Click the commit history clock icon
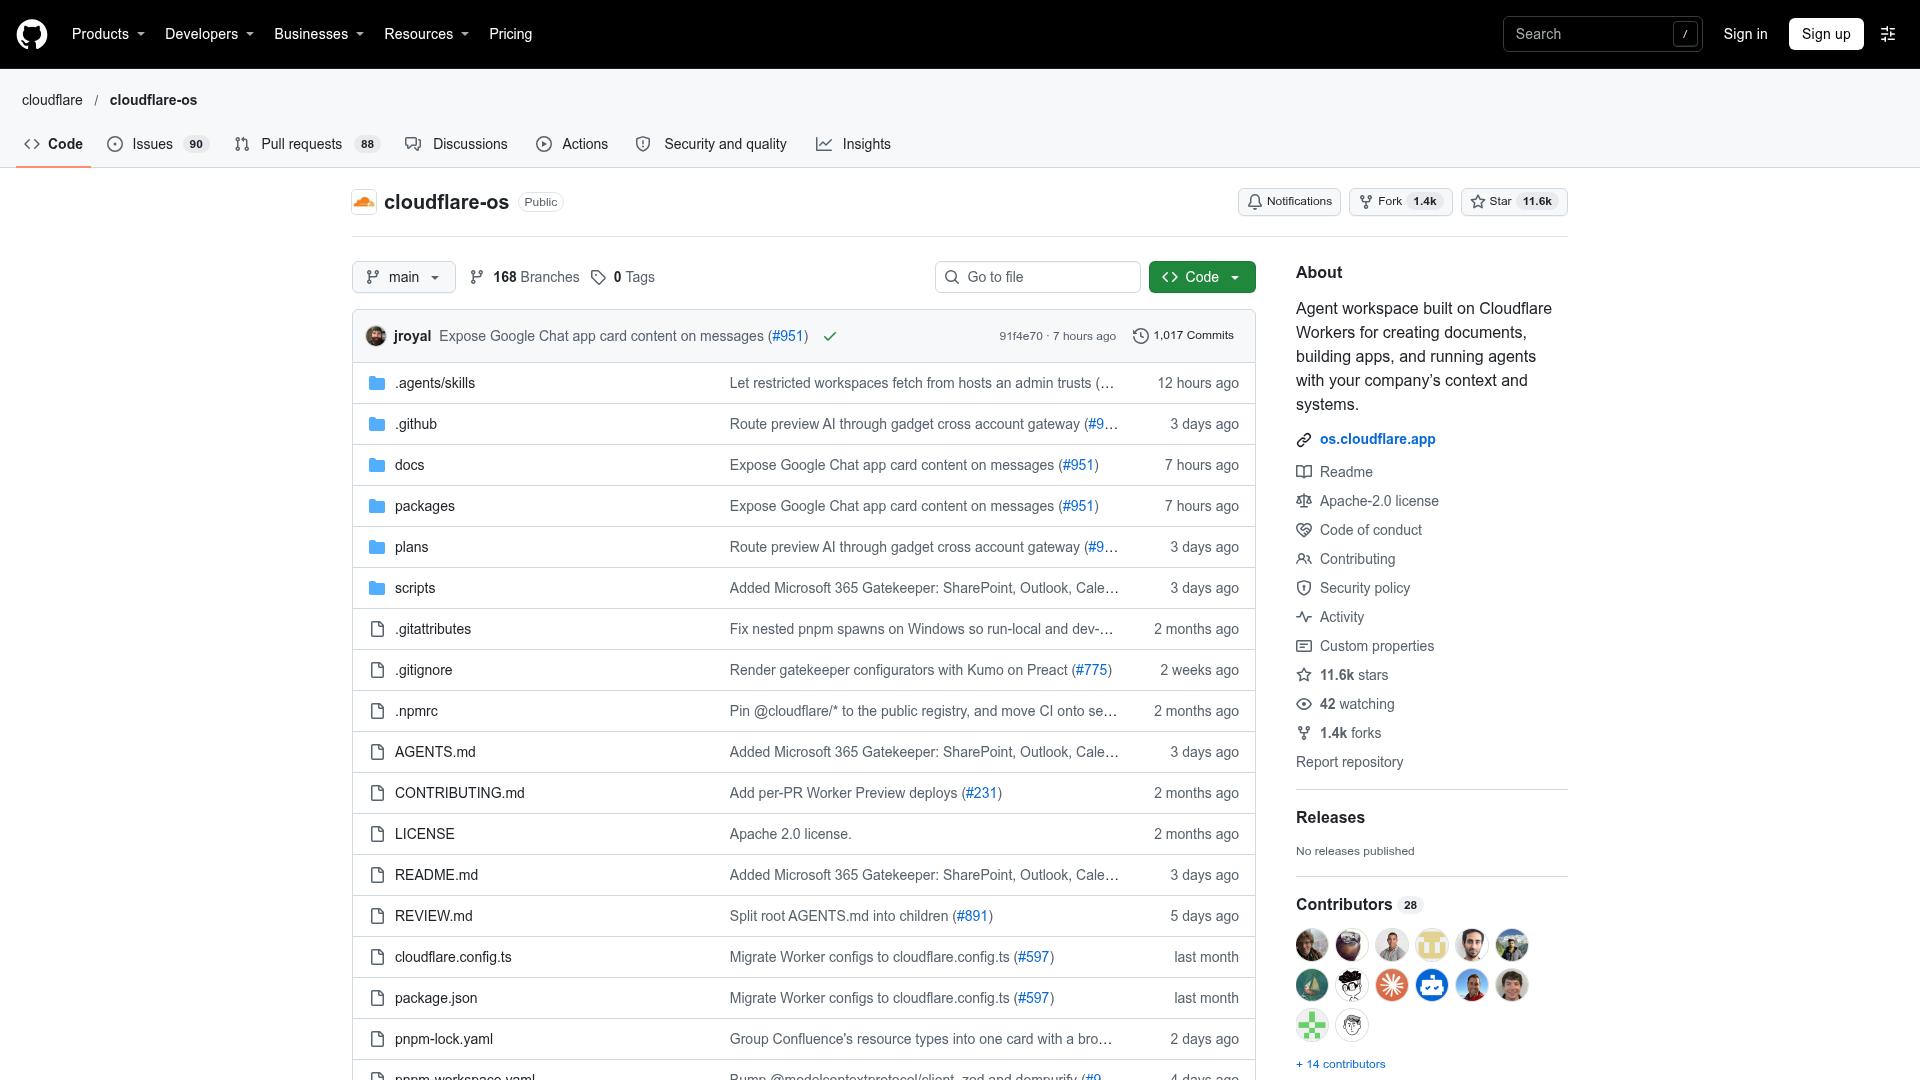 1140,336
